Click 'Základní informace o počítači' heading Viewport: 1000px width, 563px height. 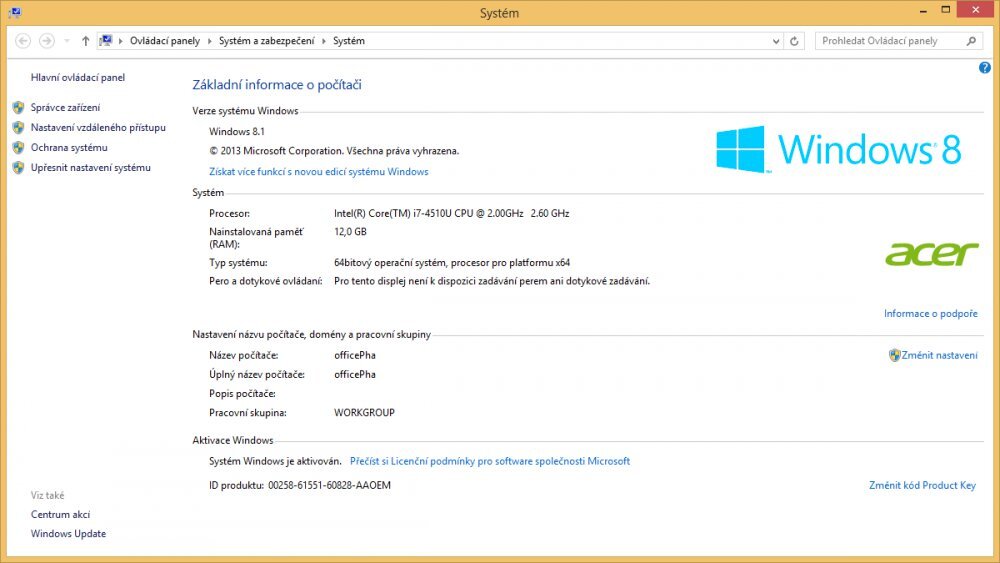[x=277, y=85]
